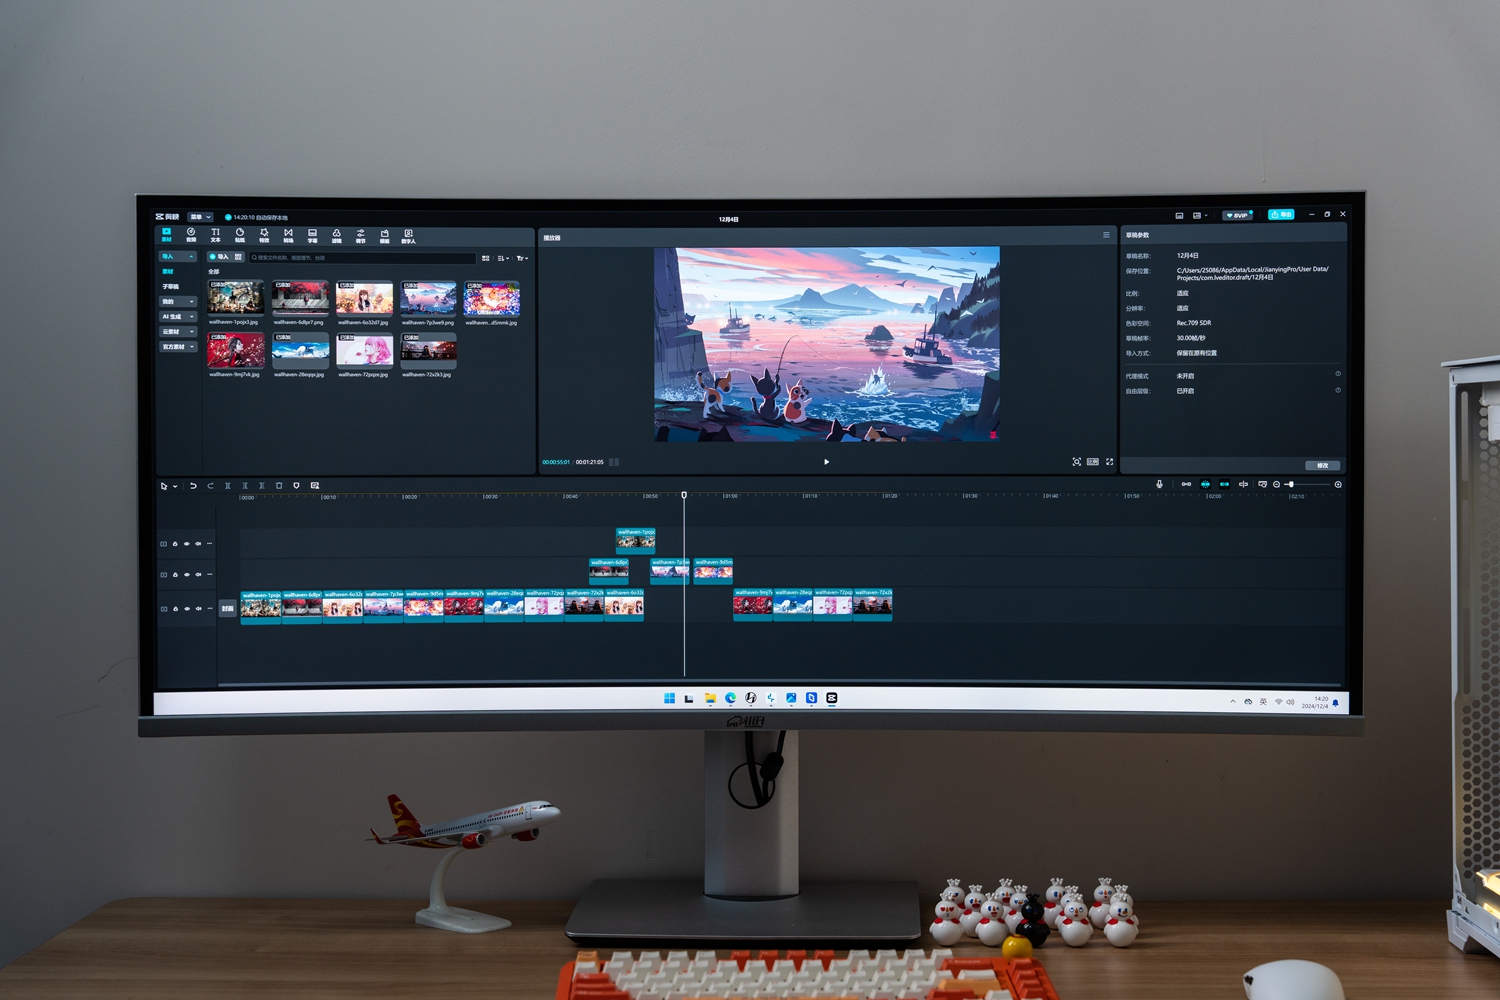Screen dimensions: 1500x1000
Task: Mute the middle track speaker icon
Action: coord(198,574)
